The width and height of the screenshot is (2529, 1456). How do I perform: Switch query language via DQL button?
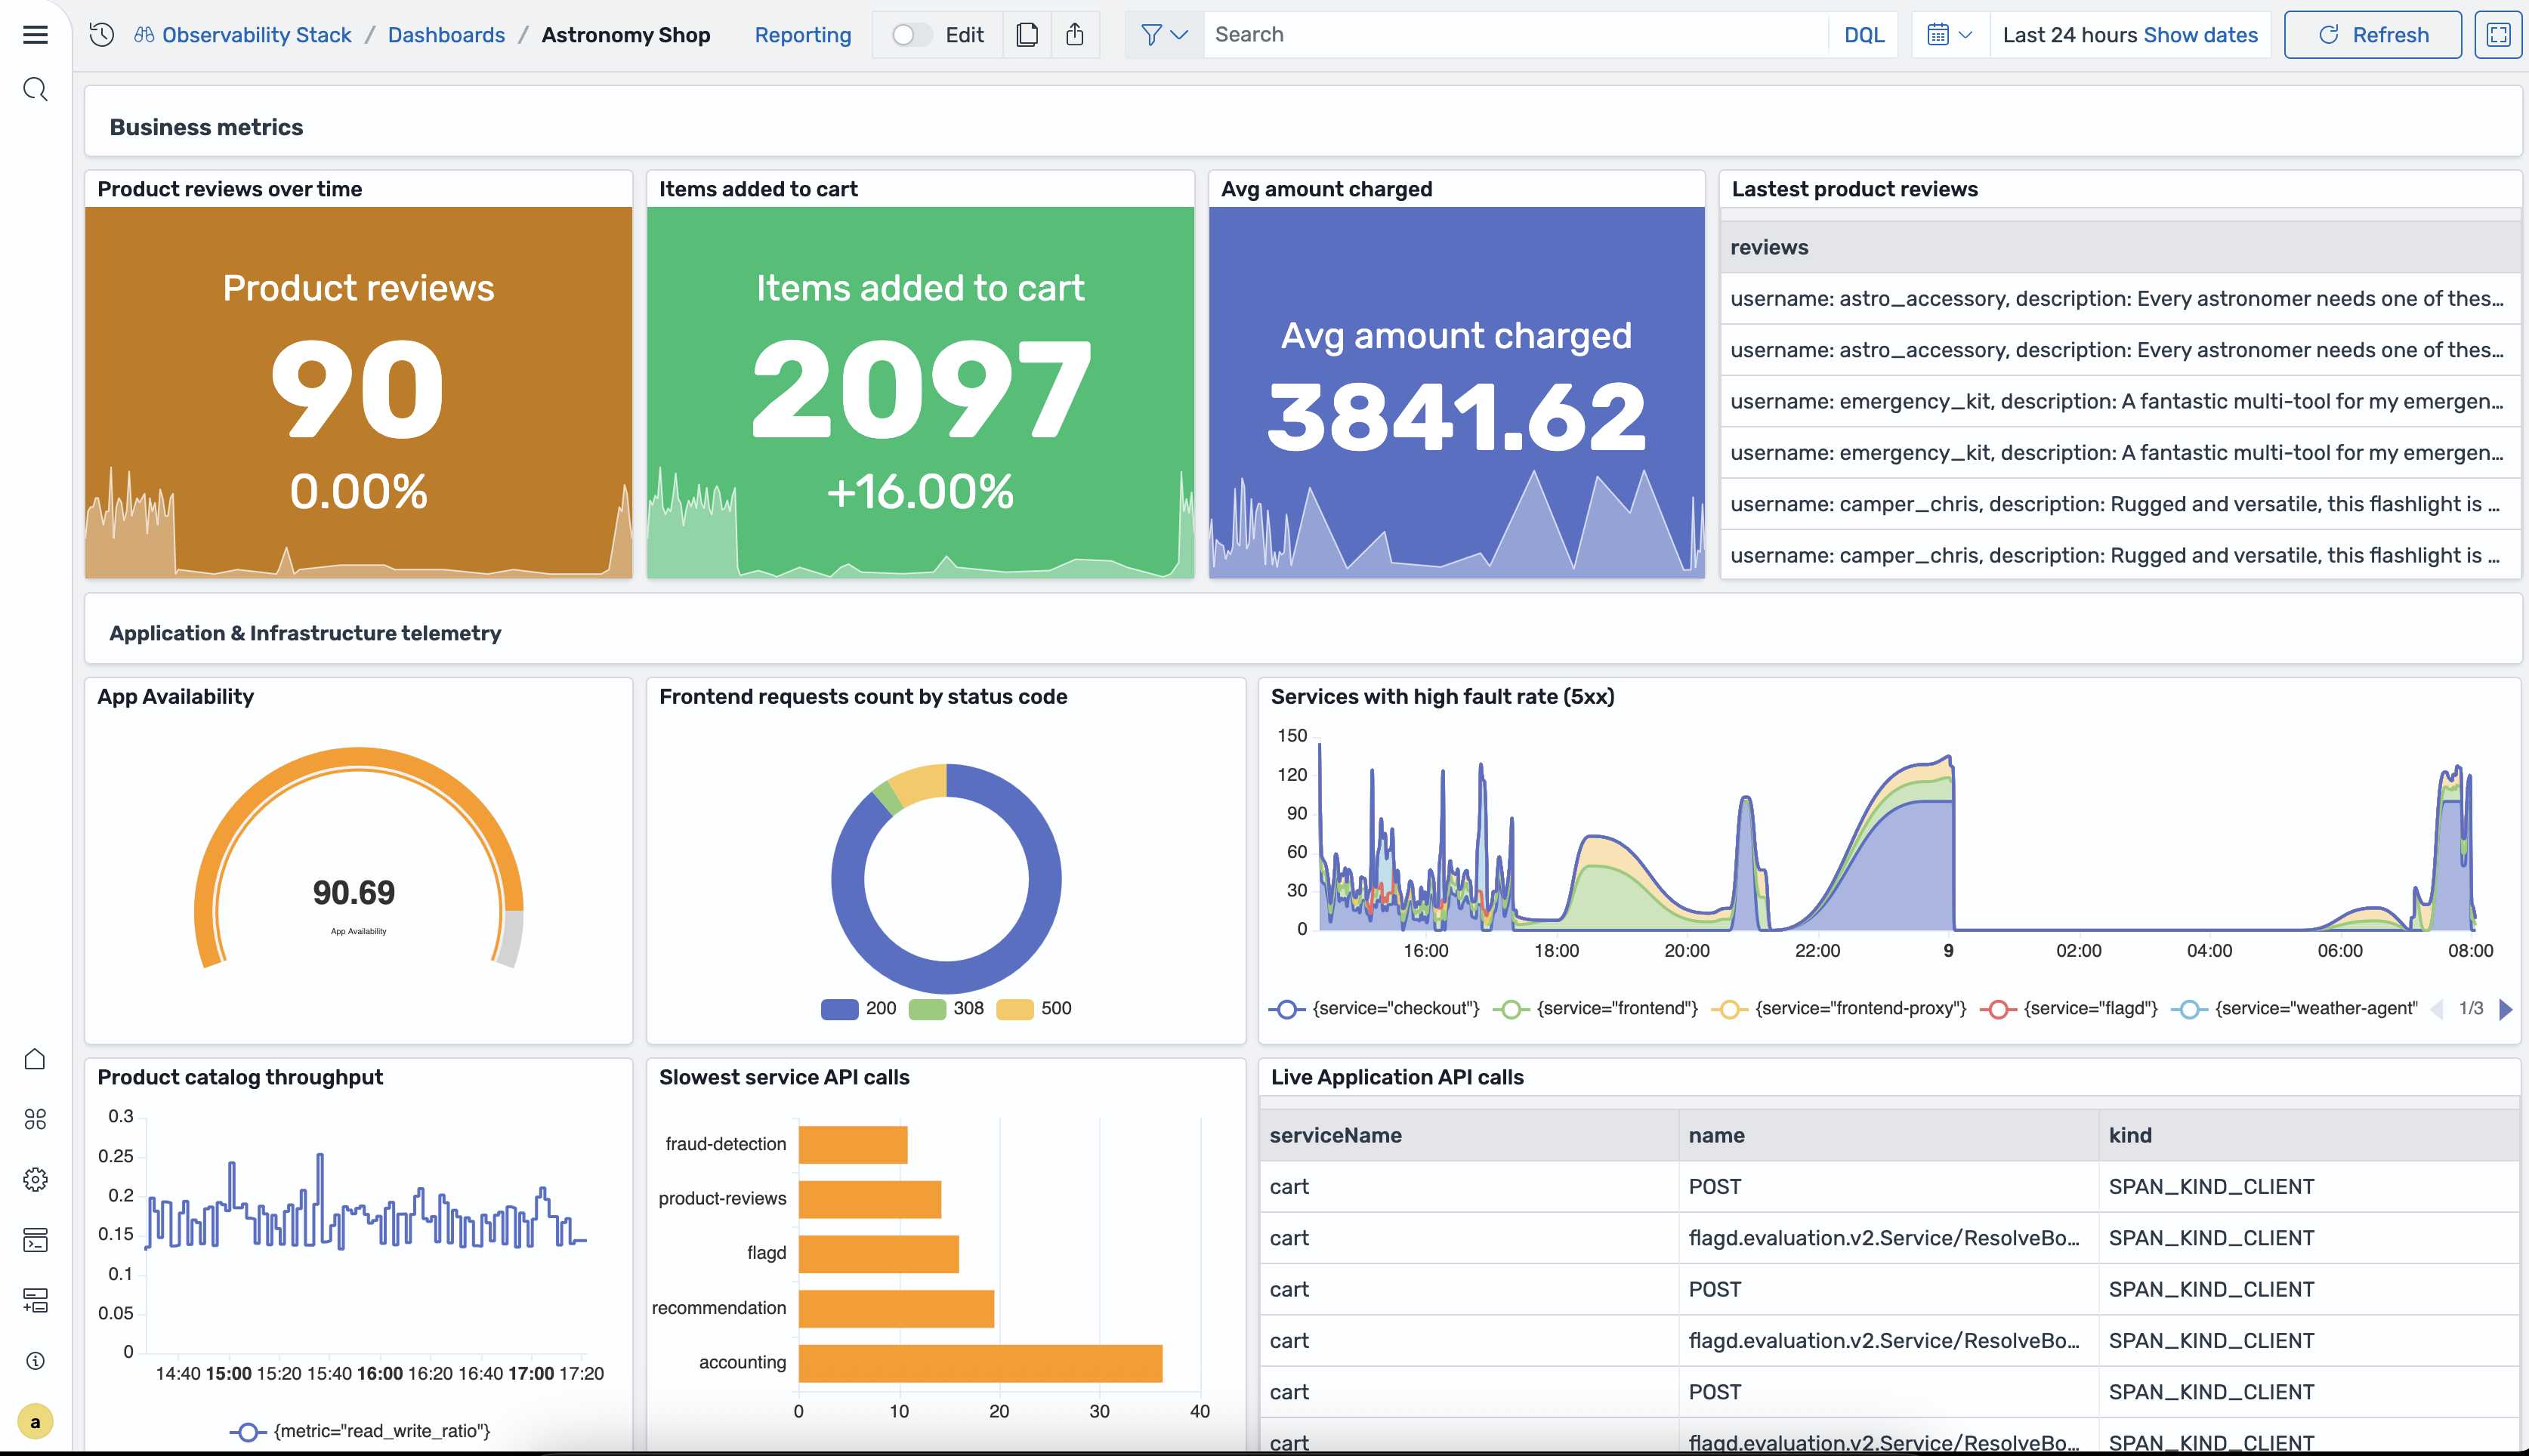(1864, 35)
